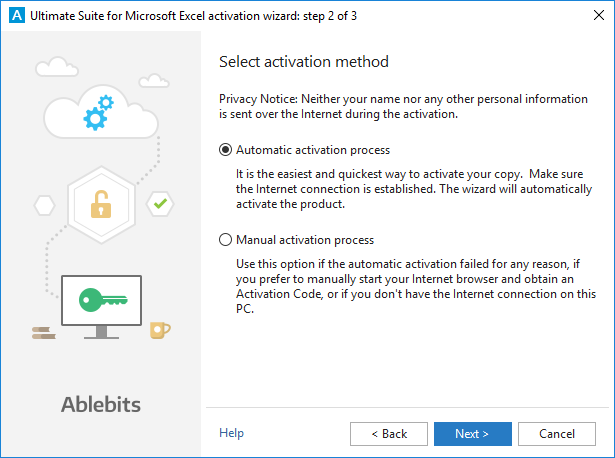Choose the Manual activation process radio button
The width and height of the screenshot is (615, 458).
point(226,240)
